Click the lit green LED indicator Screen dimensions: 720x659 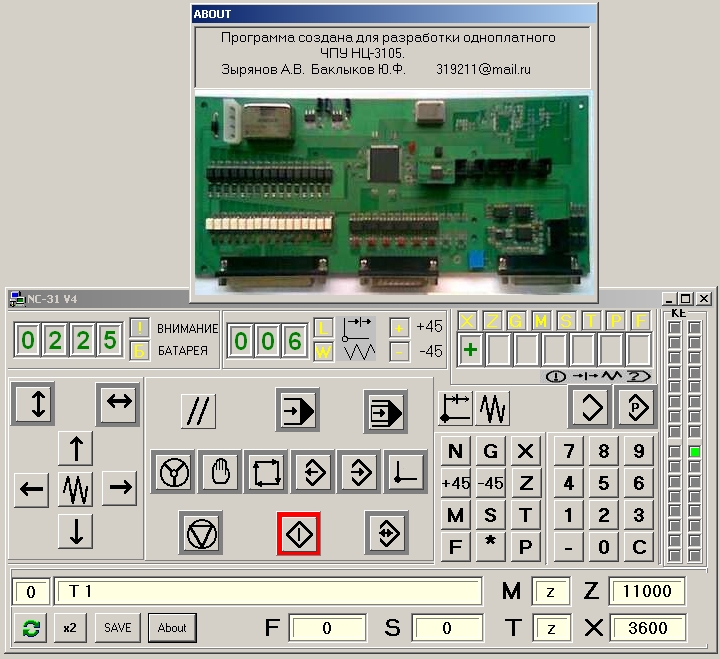point(695,452)
